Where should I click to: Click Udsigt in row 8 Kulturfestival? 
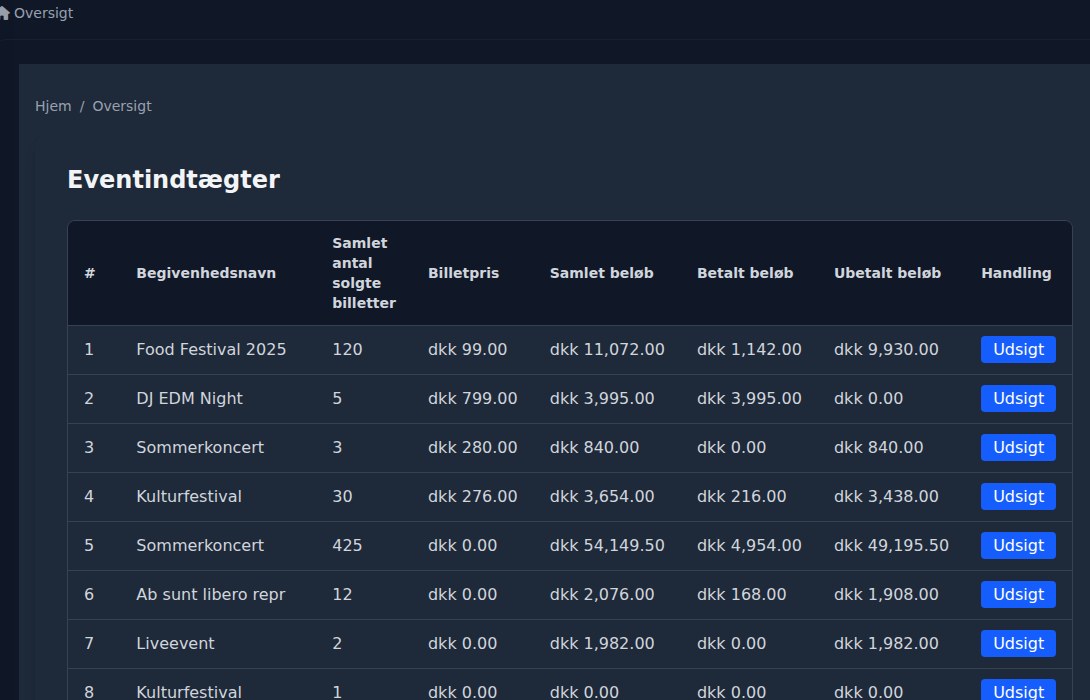[x=1018, y=690]
